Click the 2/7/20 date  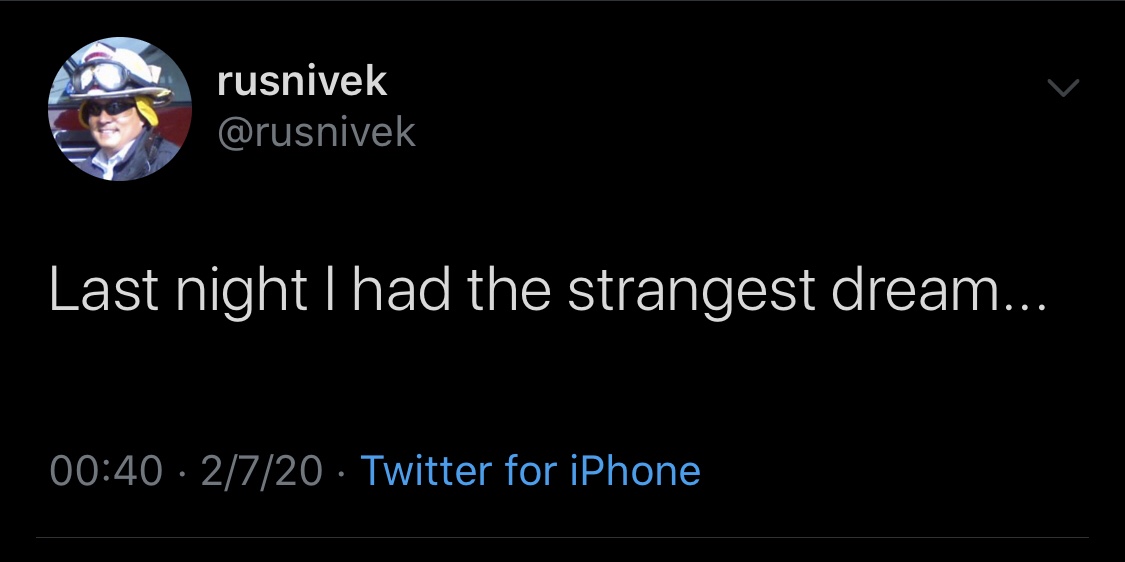point(261,471)
